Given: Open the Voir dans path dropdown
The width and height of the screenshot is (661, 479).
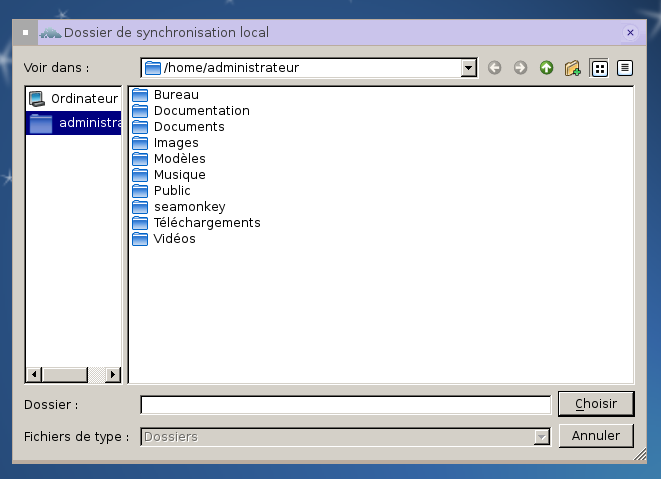Looking at the screenshot, I should pyautogui.click(x=468, y=67).
